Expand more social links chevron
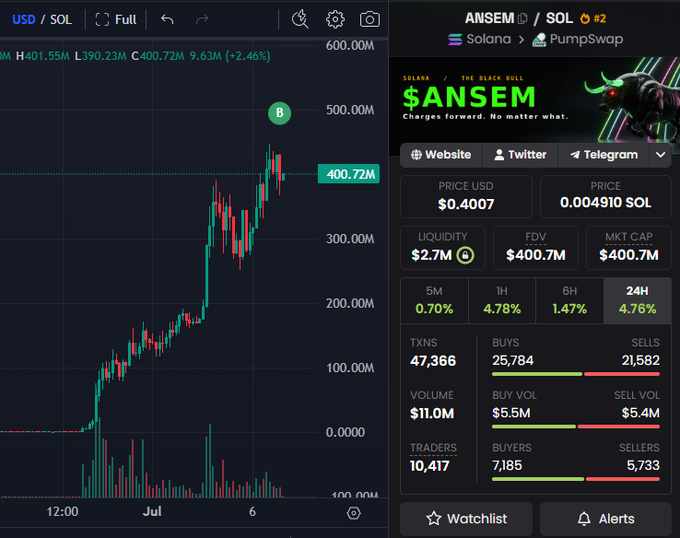680x538 pixels. 660,155
